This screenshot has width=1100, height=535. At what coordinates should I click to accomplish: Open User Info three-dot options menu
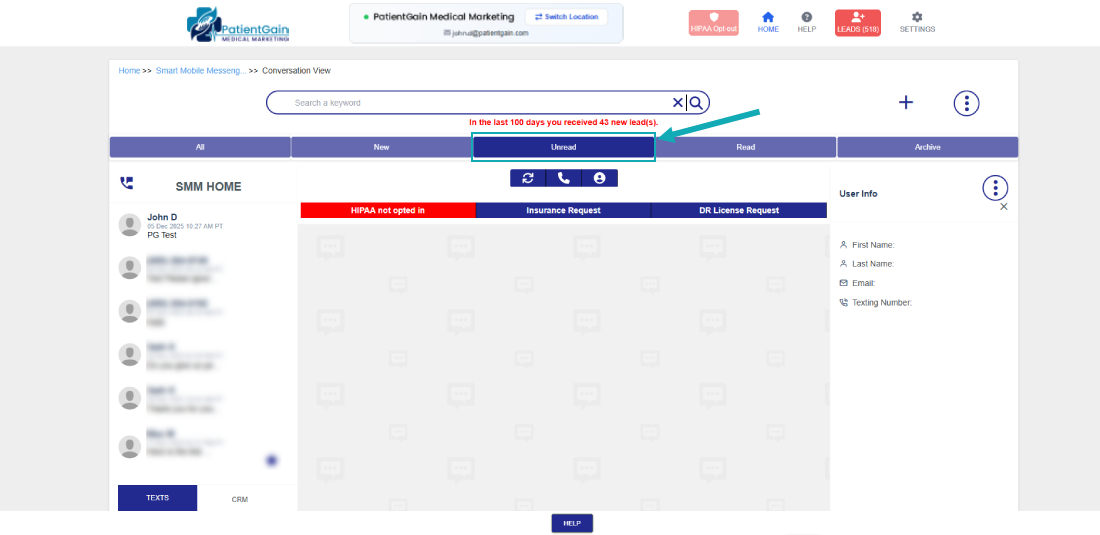(x=995, y=187)
